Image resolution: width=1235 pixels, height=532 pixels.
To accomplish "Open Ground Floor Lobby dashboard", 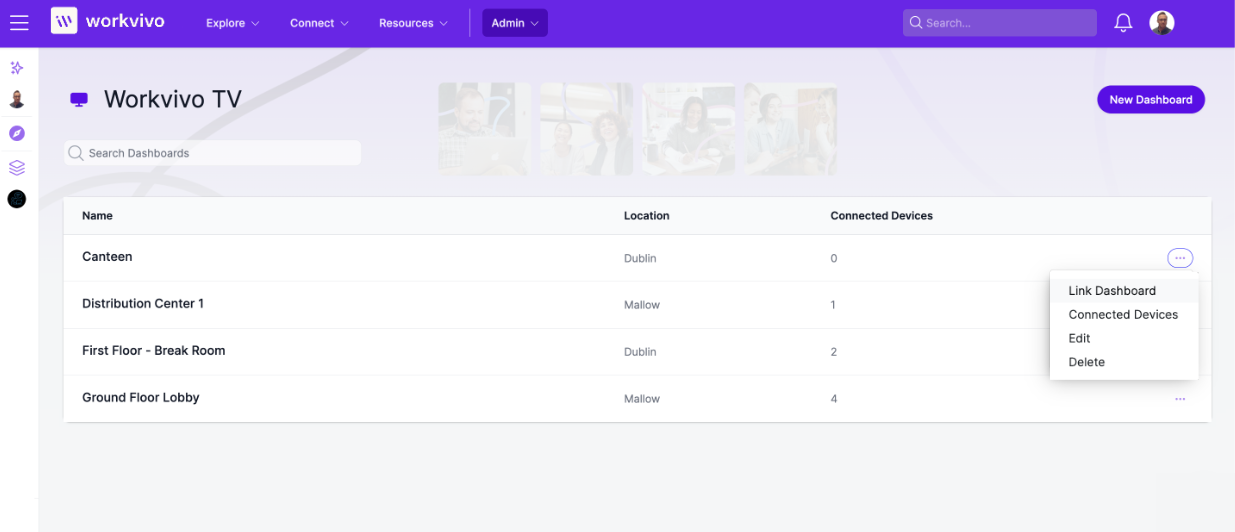I will (141, 398).
